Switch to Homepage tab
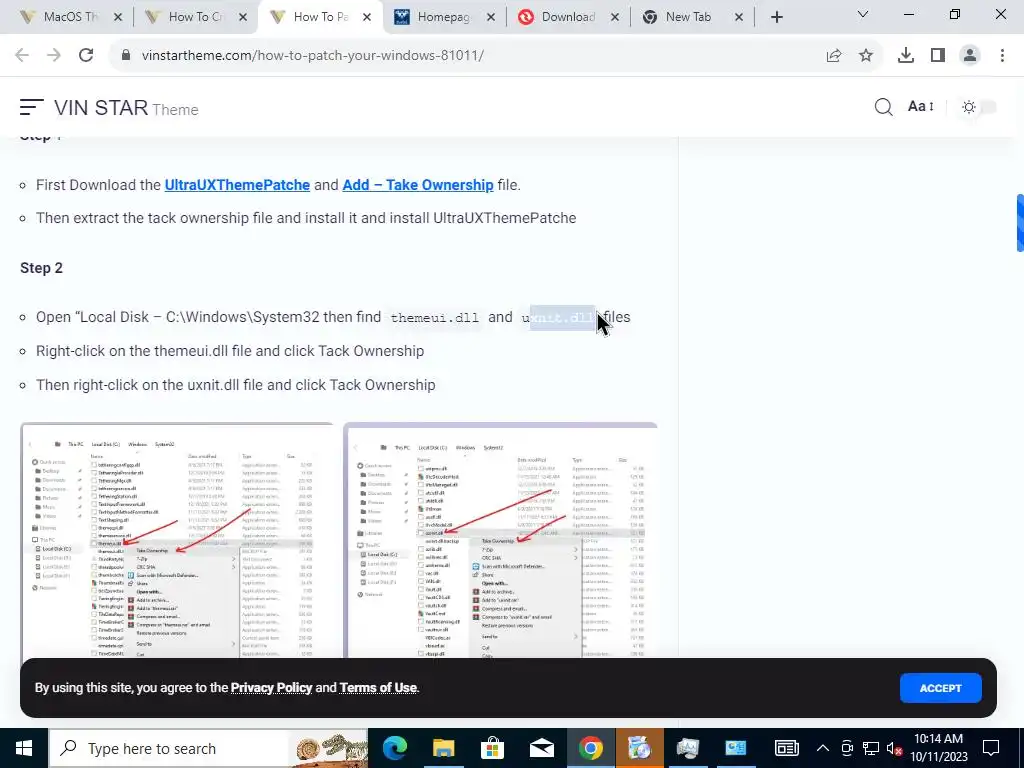 click(x=444, y=17)
